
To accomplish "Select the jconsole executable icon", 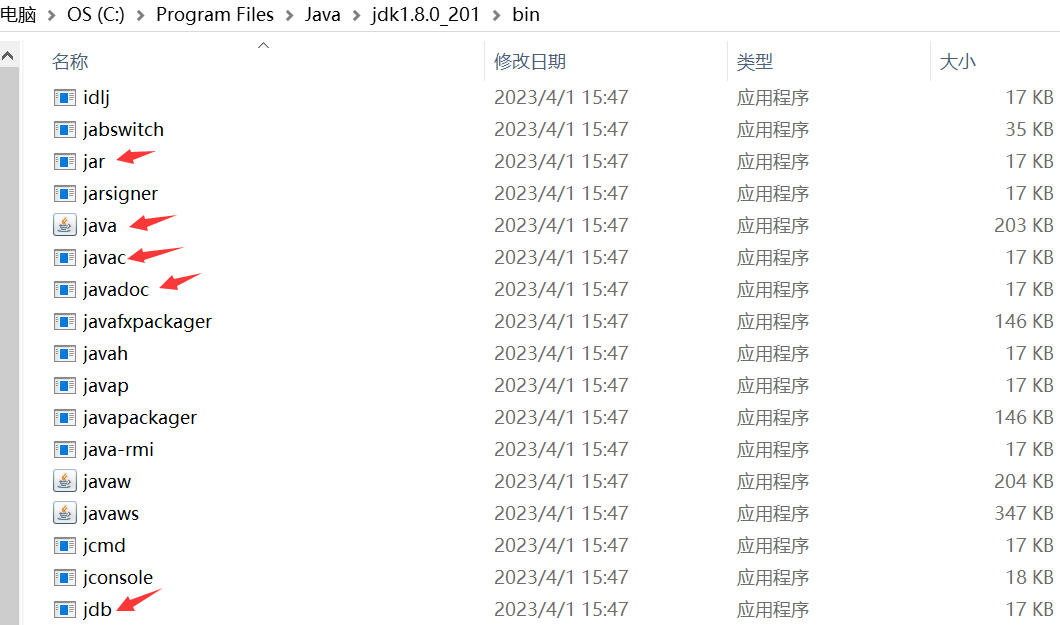I will [64, 578].
